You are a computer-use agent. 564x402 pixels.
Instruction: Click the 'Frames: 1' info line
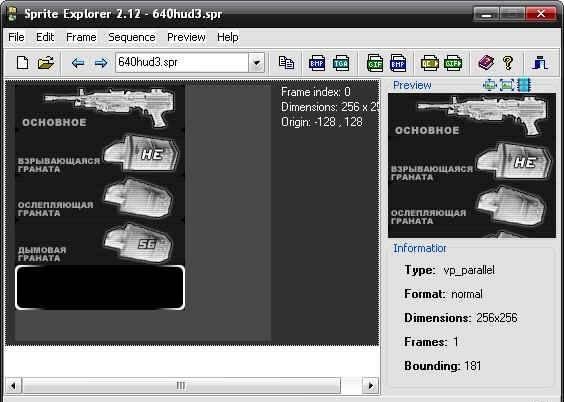431,342
